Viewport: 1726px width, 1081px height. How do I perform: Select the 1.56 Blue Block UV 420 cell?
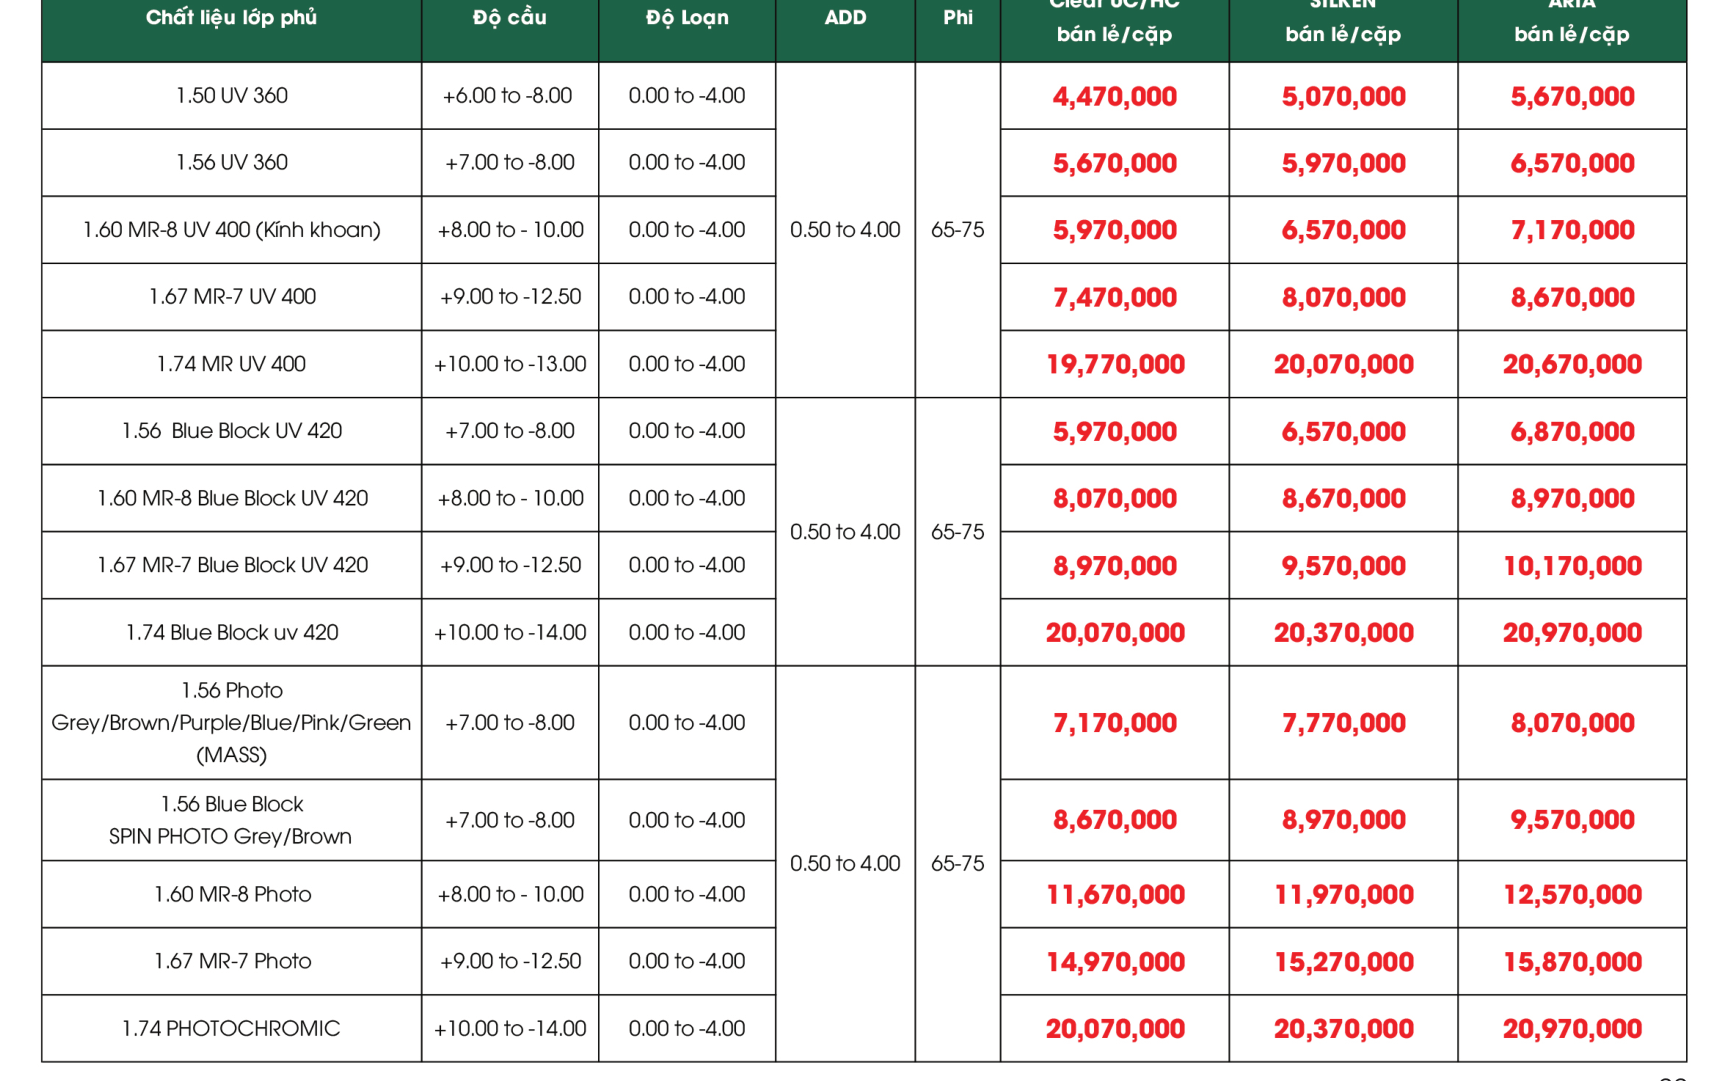tap(232, 431)
